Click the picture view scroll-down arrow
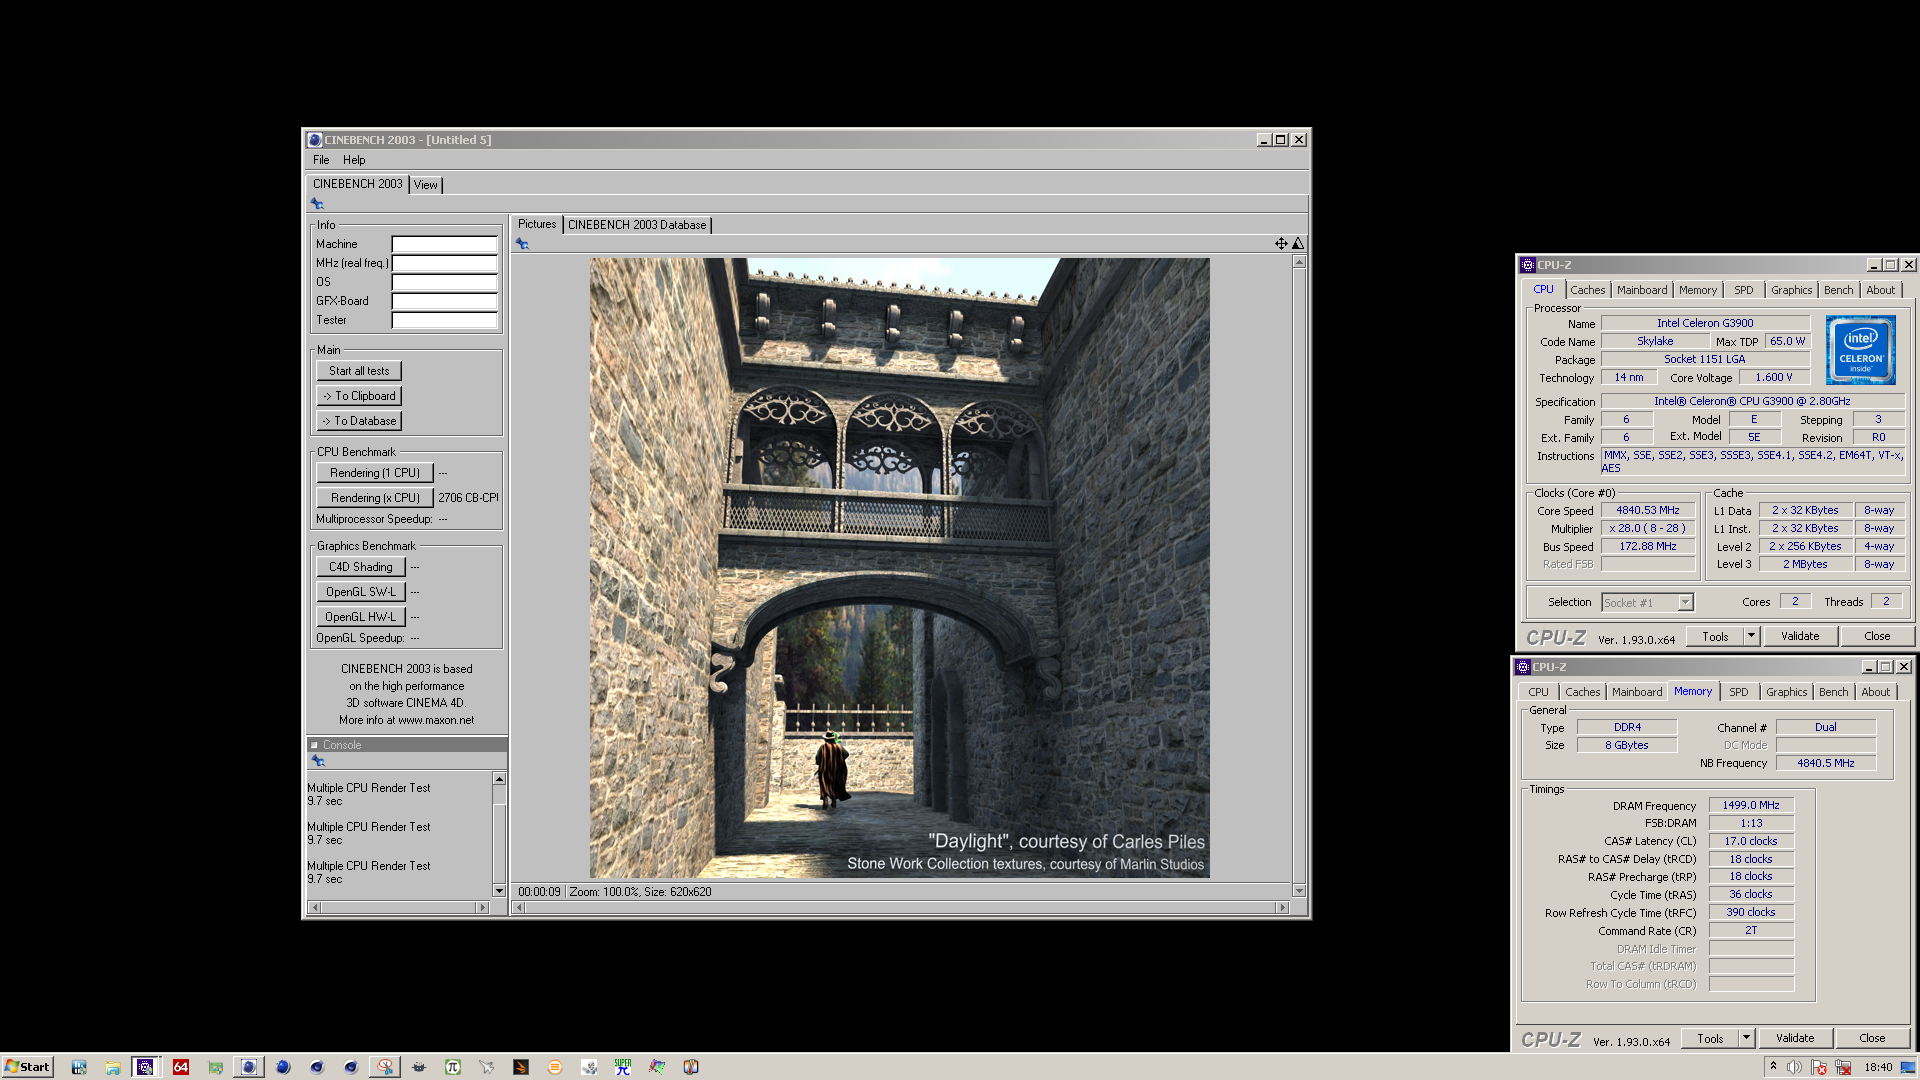This screenshot has width=1920, height=1080. 1299,891
